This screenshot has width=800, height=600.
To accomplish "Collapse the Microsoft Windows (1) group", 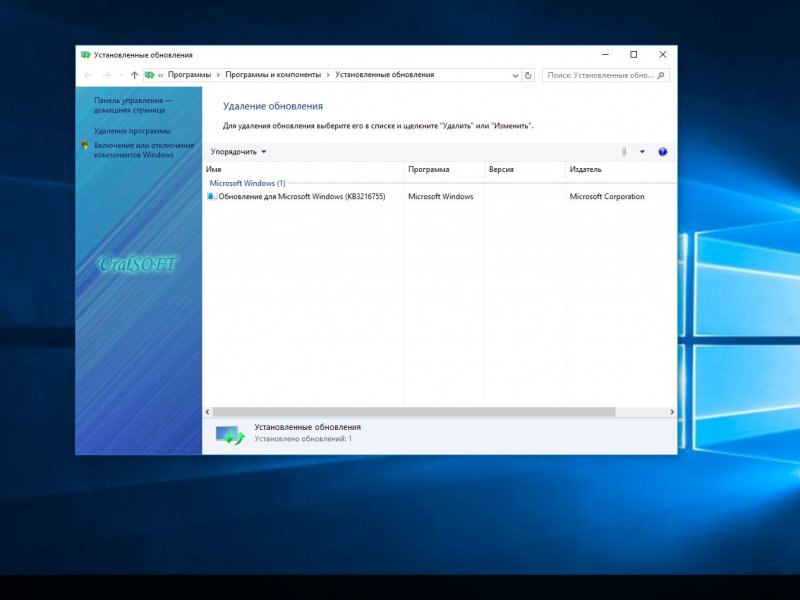I will 247,183.
